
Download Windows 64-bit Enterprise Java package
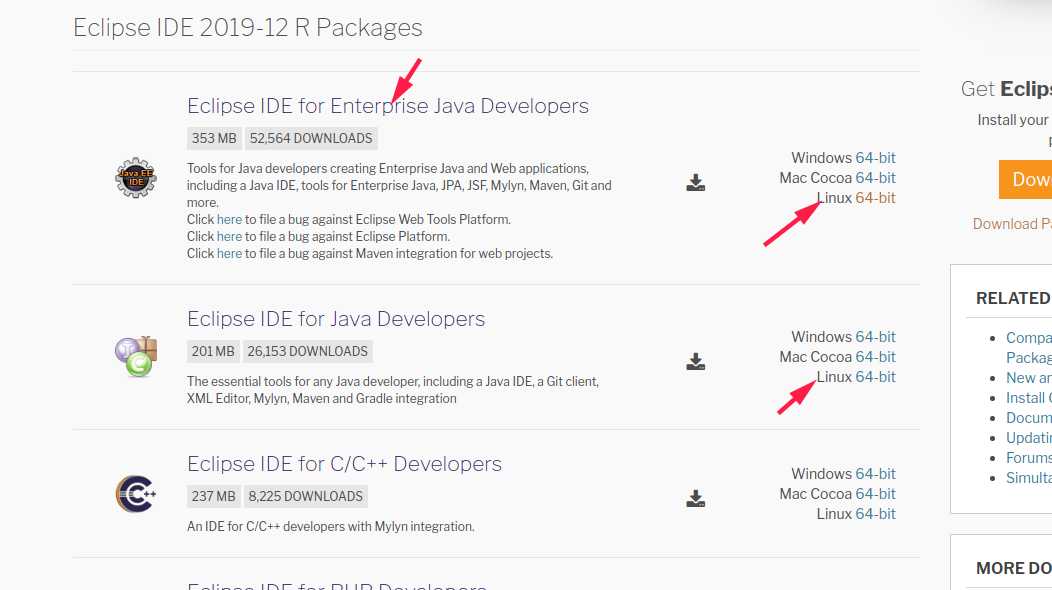pyautogui.click(x=875, y=158)
